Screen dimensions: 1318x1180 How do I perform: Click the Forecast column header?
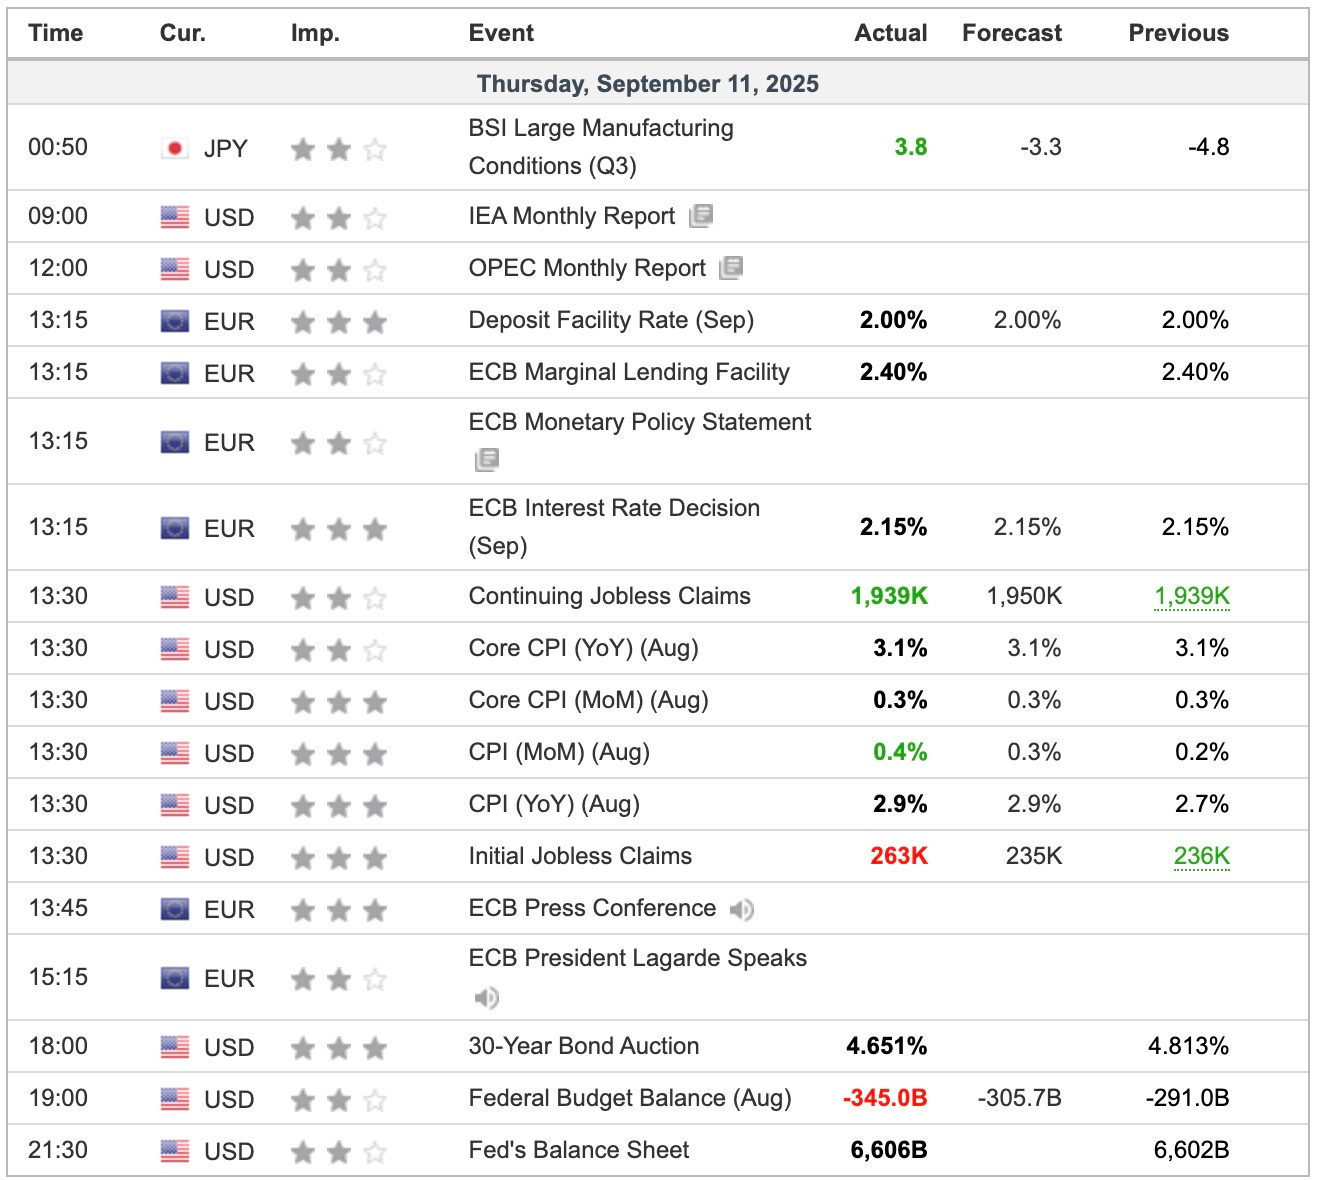point(1012,33)
